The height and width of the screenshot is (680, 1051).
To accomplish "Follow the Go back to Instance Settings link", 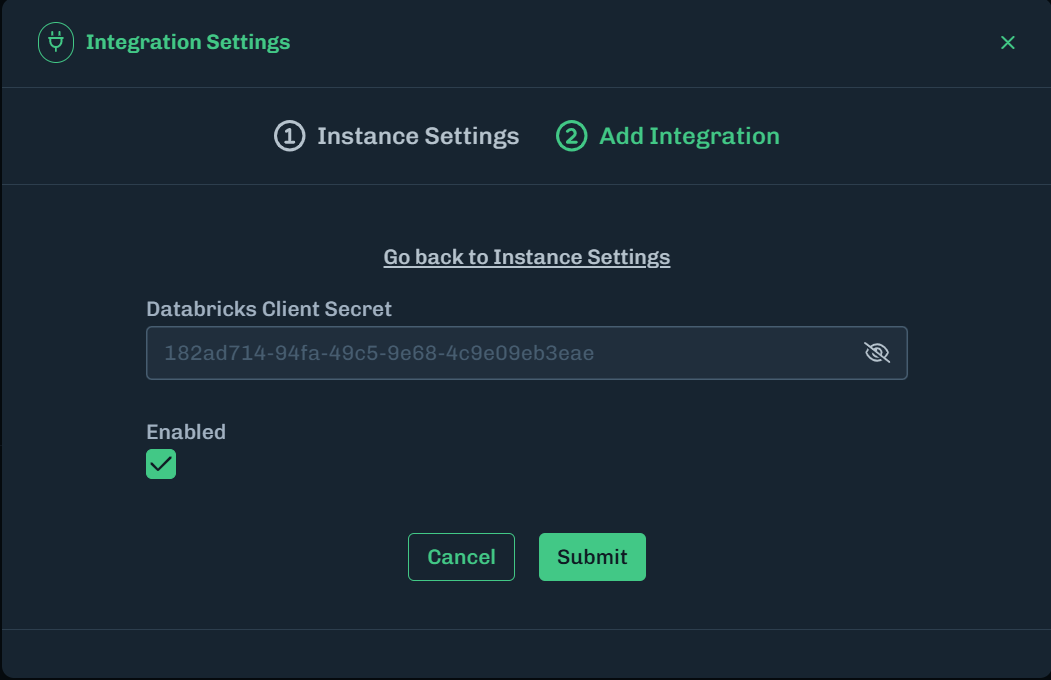I will coord(526,257).
